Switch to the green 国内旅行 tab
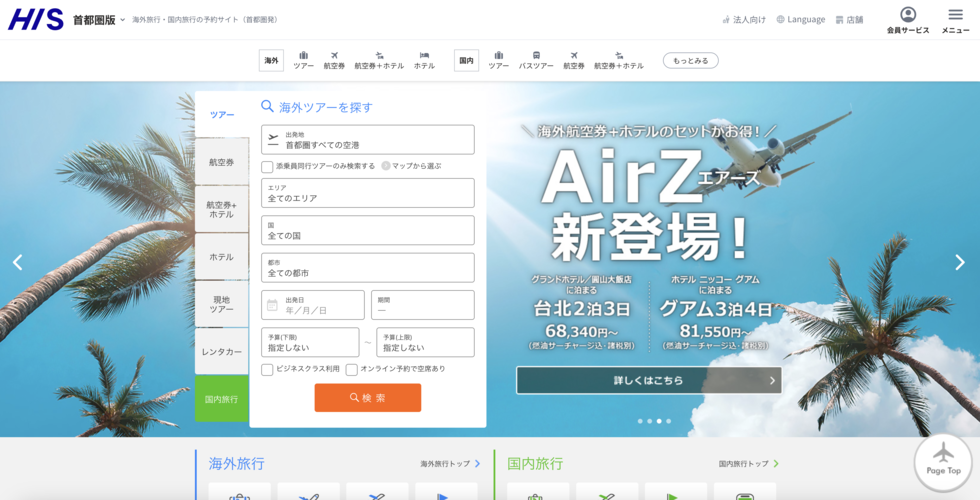 (222, 399)
